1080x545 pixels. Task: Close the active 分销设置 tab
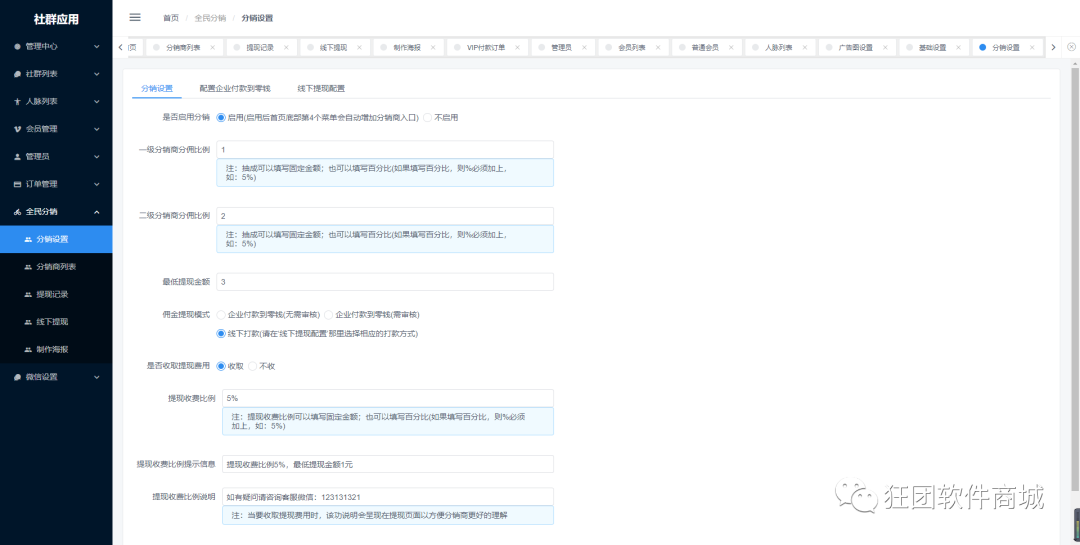(x=1032, y=48)
